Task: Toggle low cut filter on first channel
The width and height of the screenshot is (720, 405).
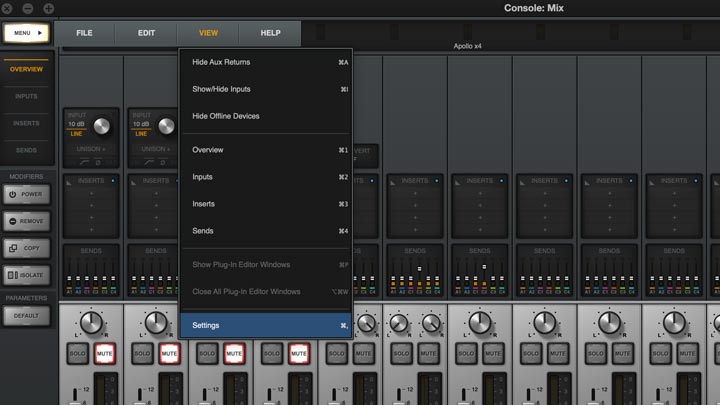Action: 84,163
